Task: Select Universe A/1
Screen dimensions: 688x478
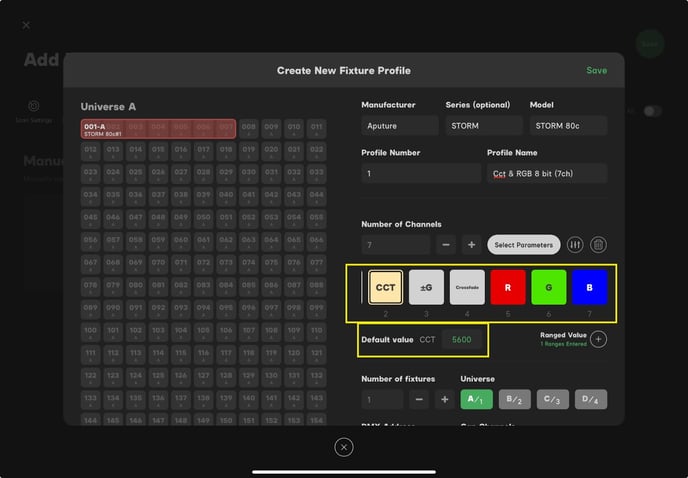Action: [476, 399]
